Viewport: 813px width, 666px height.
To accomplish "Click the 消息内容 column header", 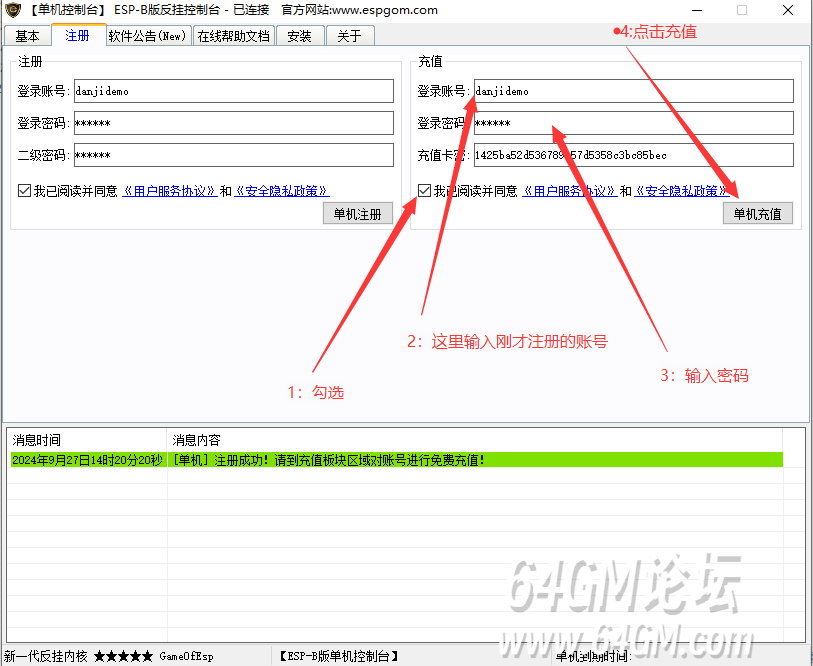I will [x=474, y=440].
